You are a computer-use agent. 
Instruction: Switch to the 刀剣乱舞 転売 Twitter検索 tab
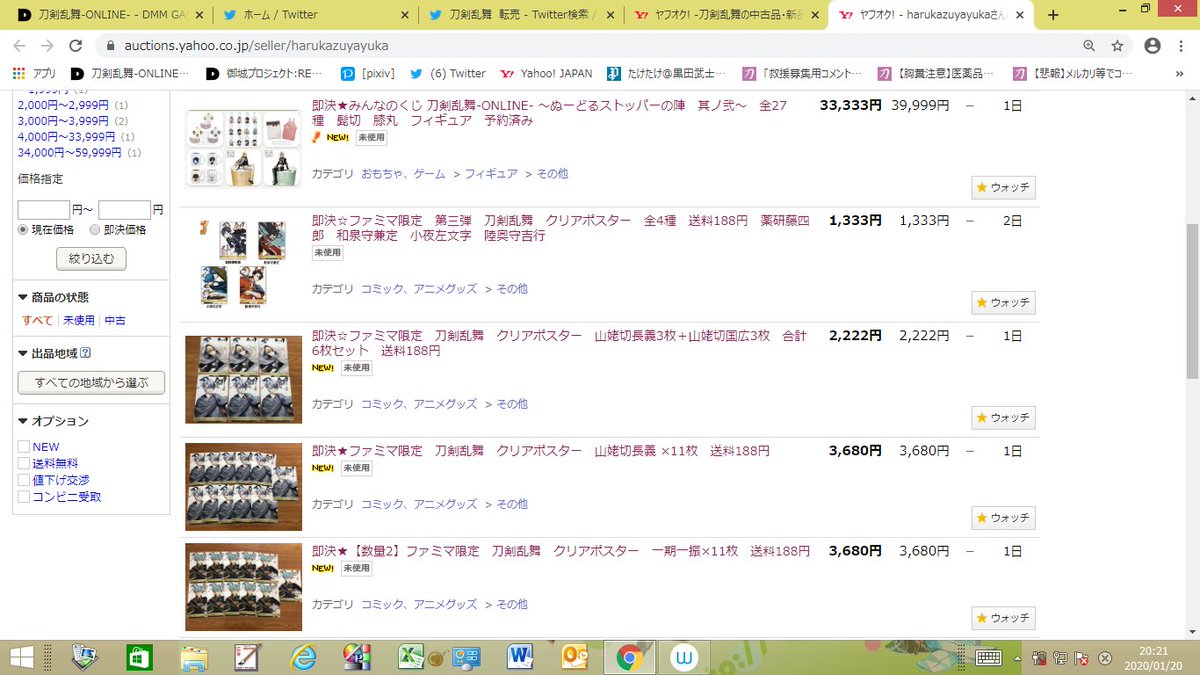[x=520, y=15]
